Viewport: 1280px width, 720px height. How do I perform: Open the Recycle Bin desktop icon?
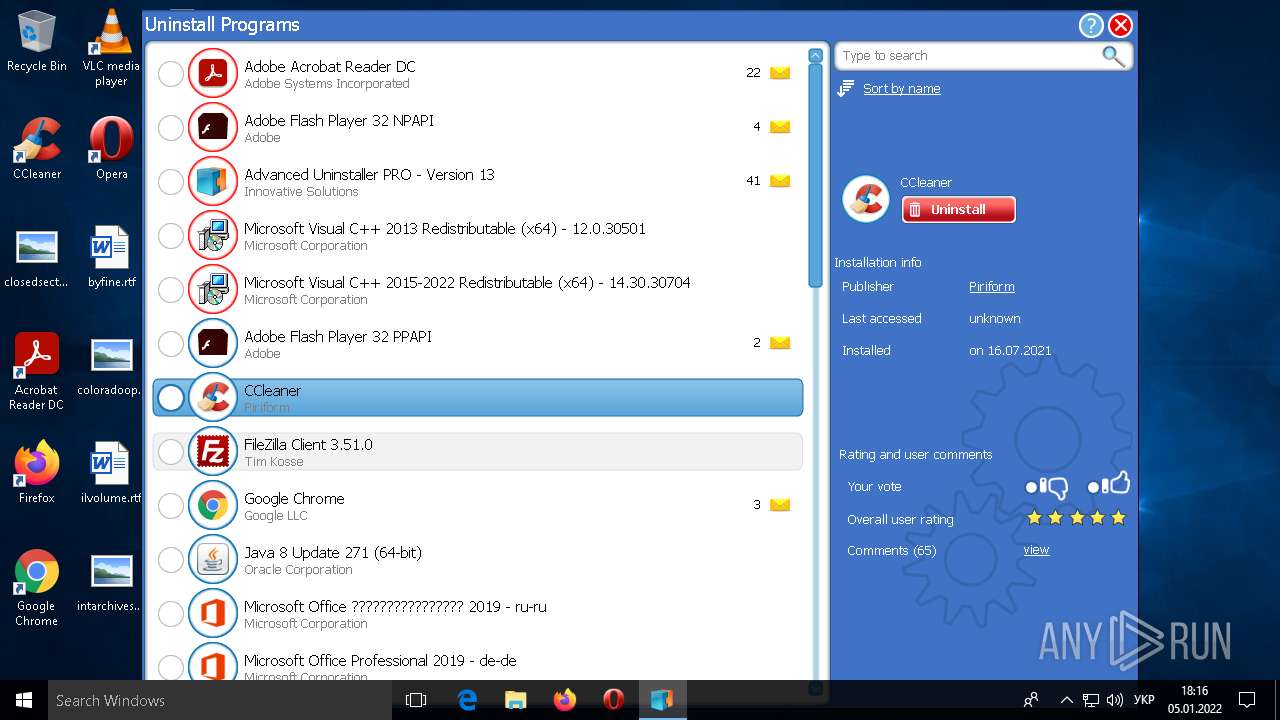coord(37,41)
